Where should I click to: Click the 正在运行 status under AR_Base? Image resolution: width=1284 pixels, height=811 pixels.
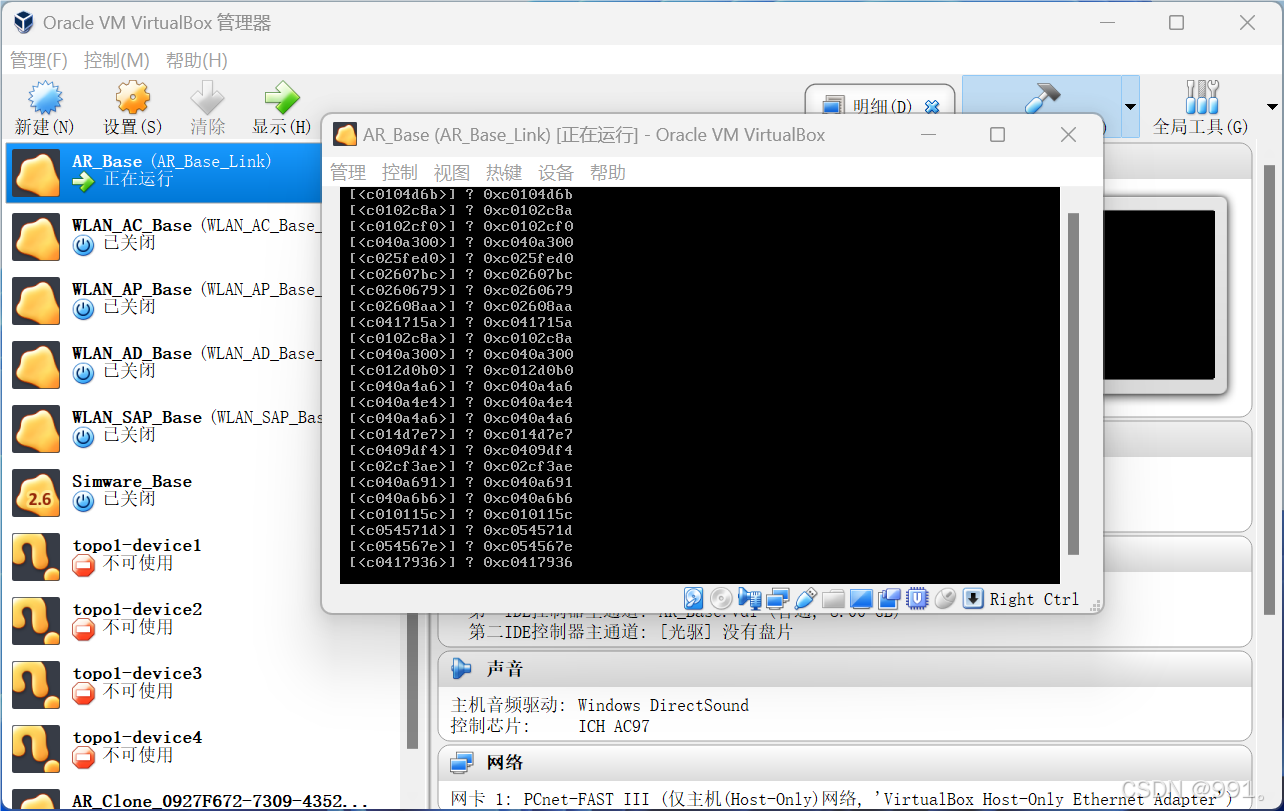pos(137,179)
